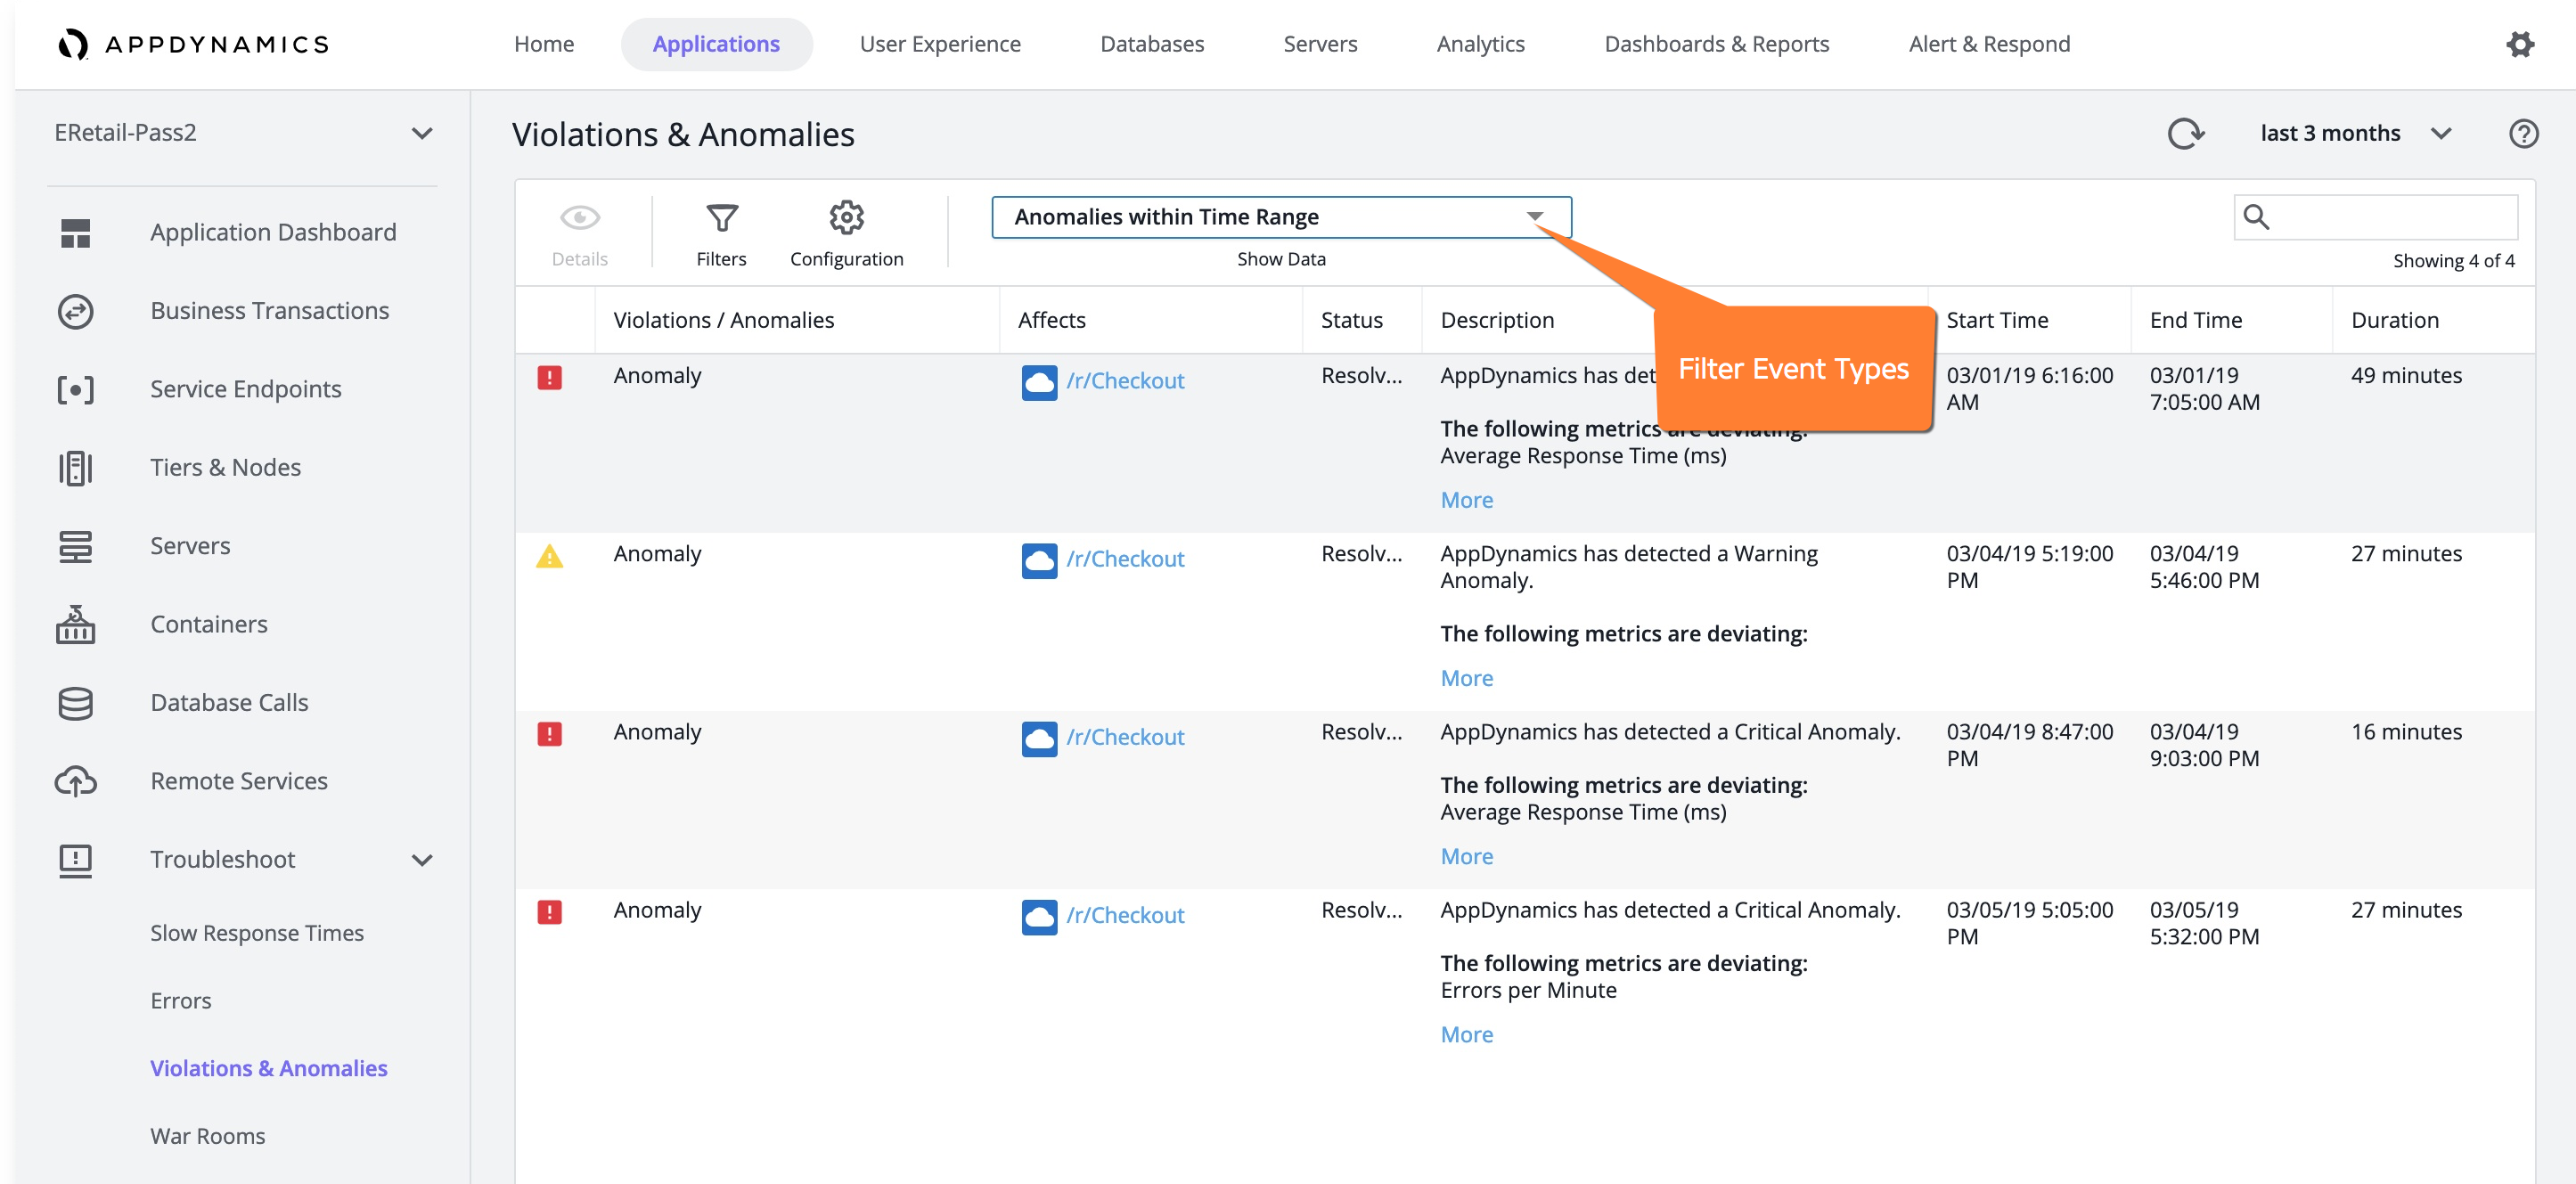This screenshot has height=1184, width=2576.
Task: Open the help question mark icon
Action: [x=2523, y=133]
